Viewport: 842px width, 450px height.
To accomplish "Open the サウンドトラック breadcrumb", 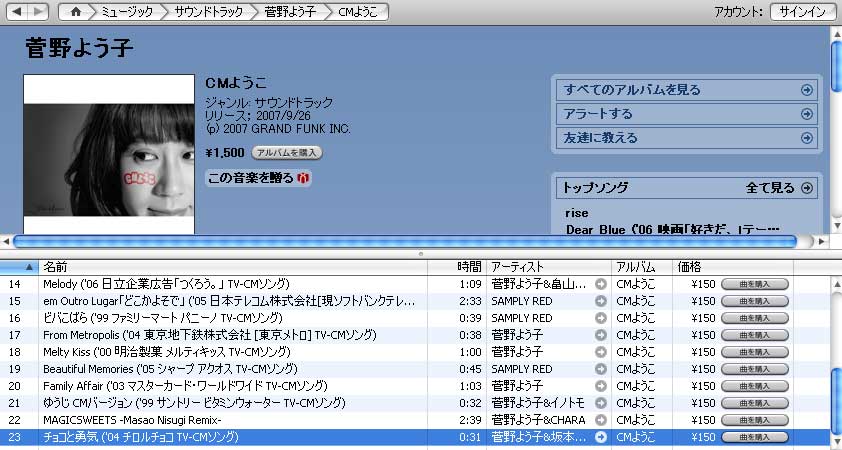I will pos(207,12).
